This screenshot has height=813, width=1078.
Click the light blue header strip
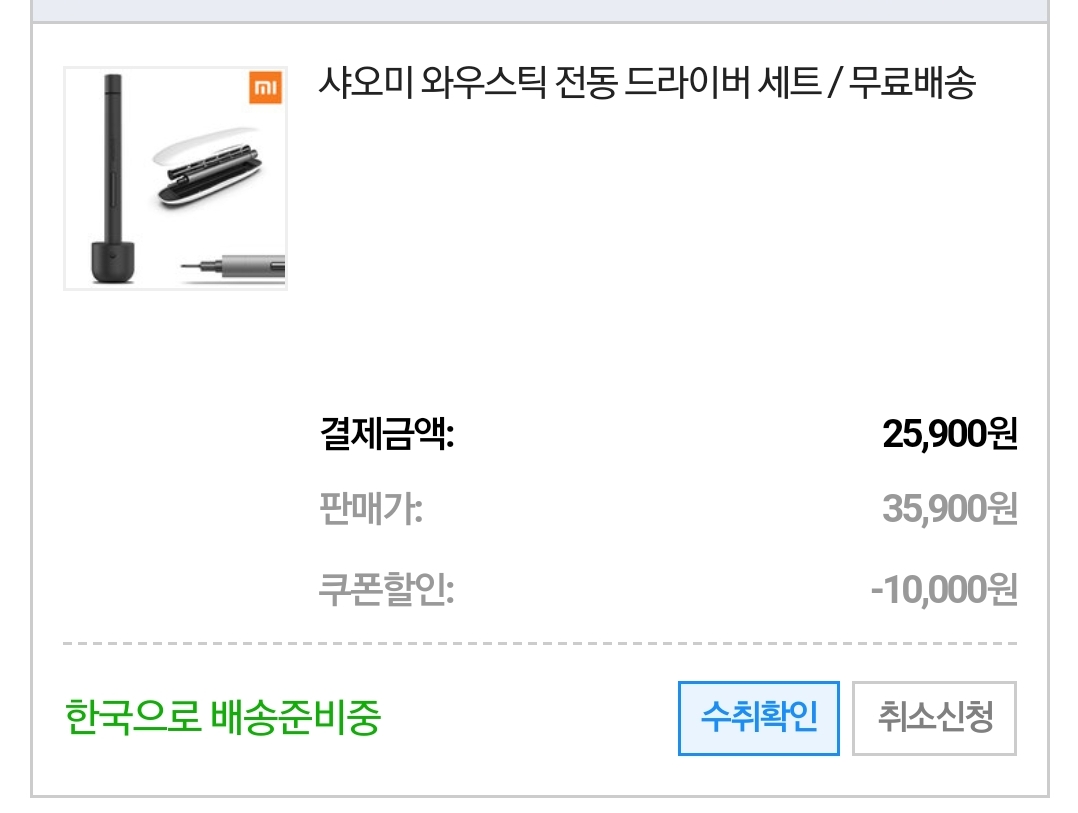[x=540, y=10]
